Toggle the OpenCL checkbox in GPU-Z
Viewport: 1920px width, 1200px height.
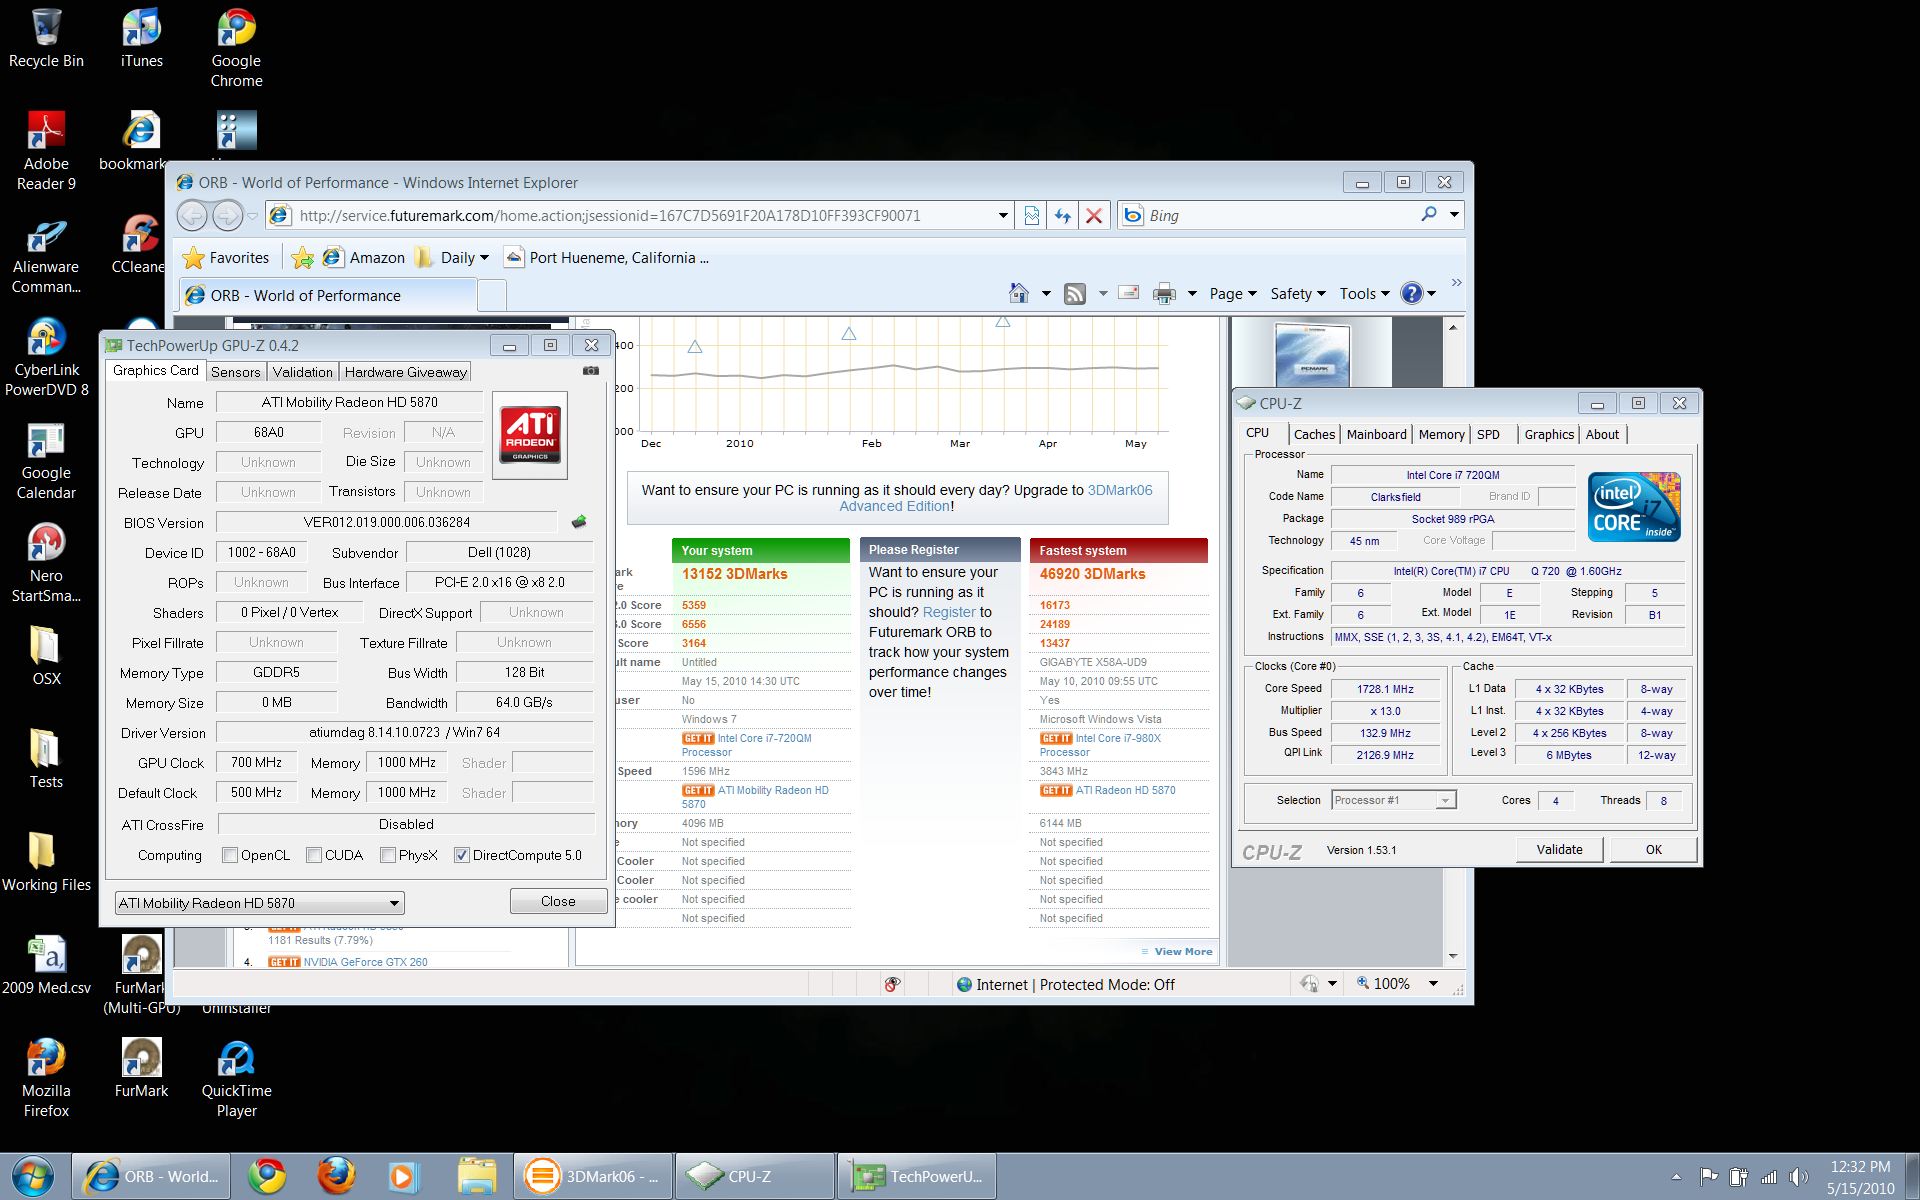pyautogui.click(x=230, y=855)
